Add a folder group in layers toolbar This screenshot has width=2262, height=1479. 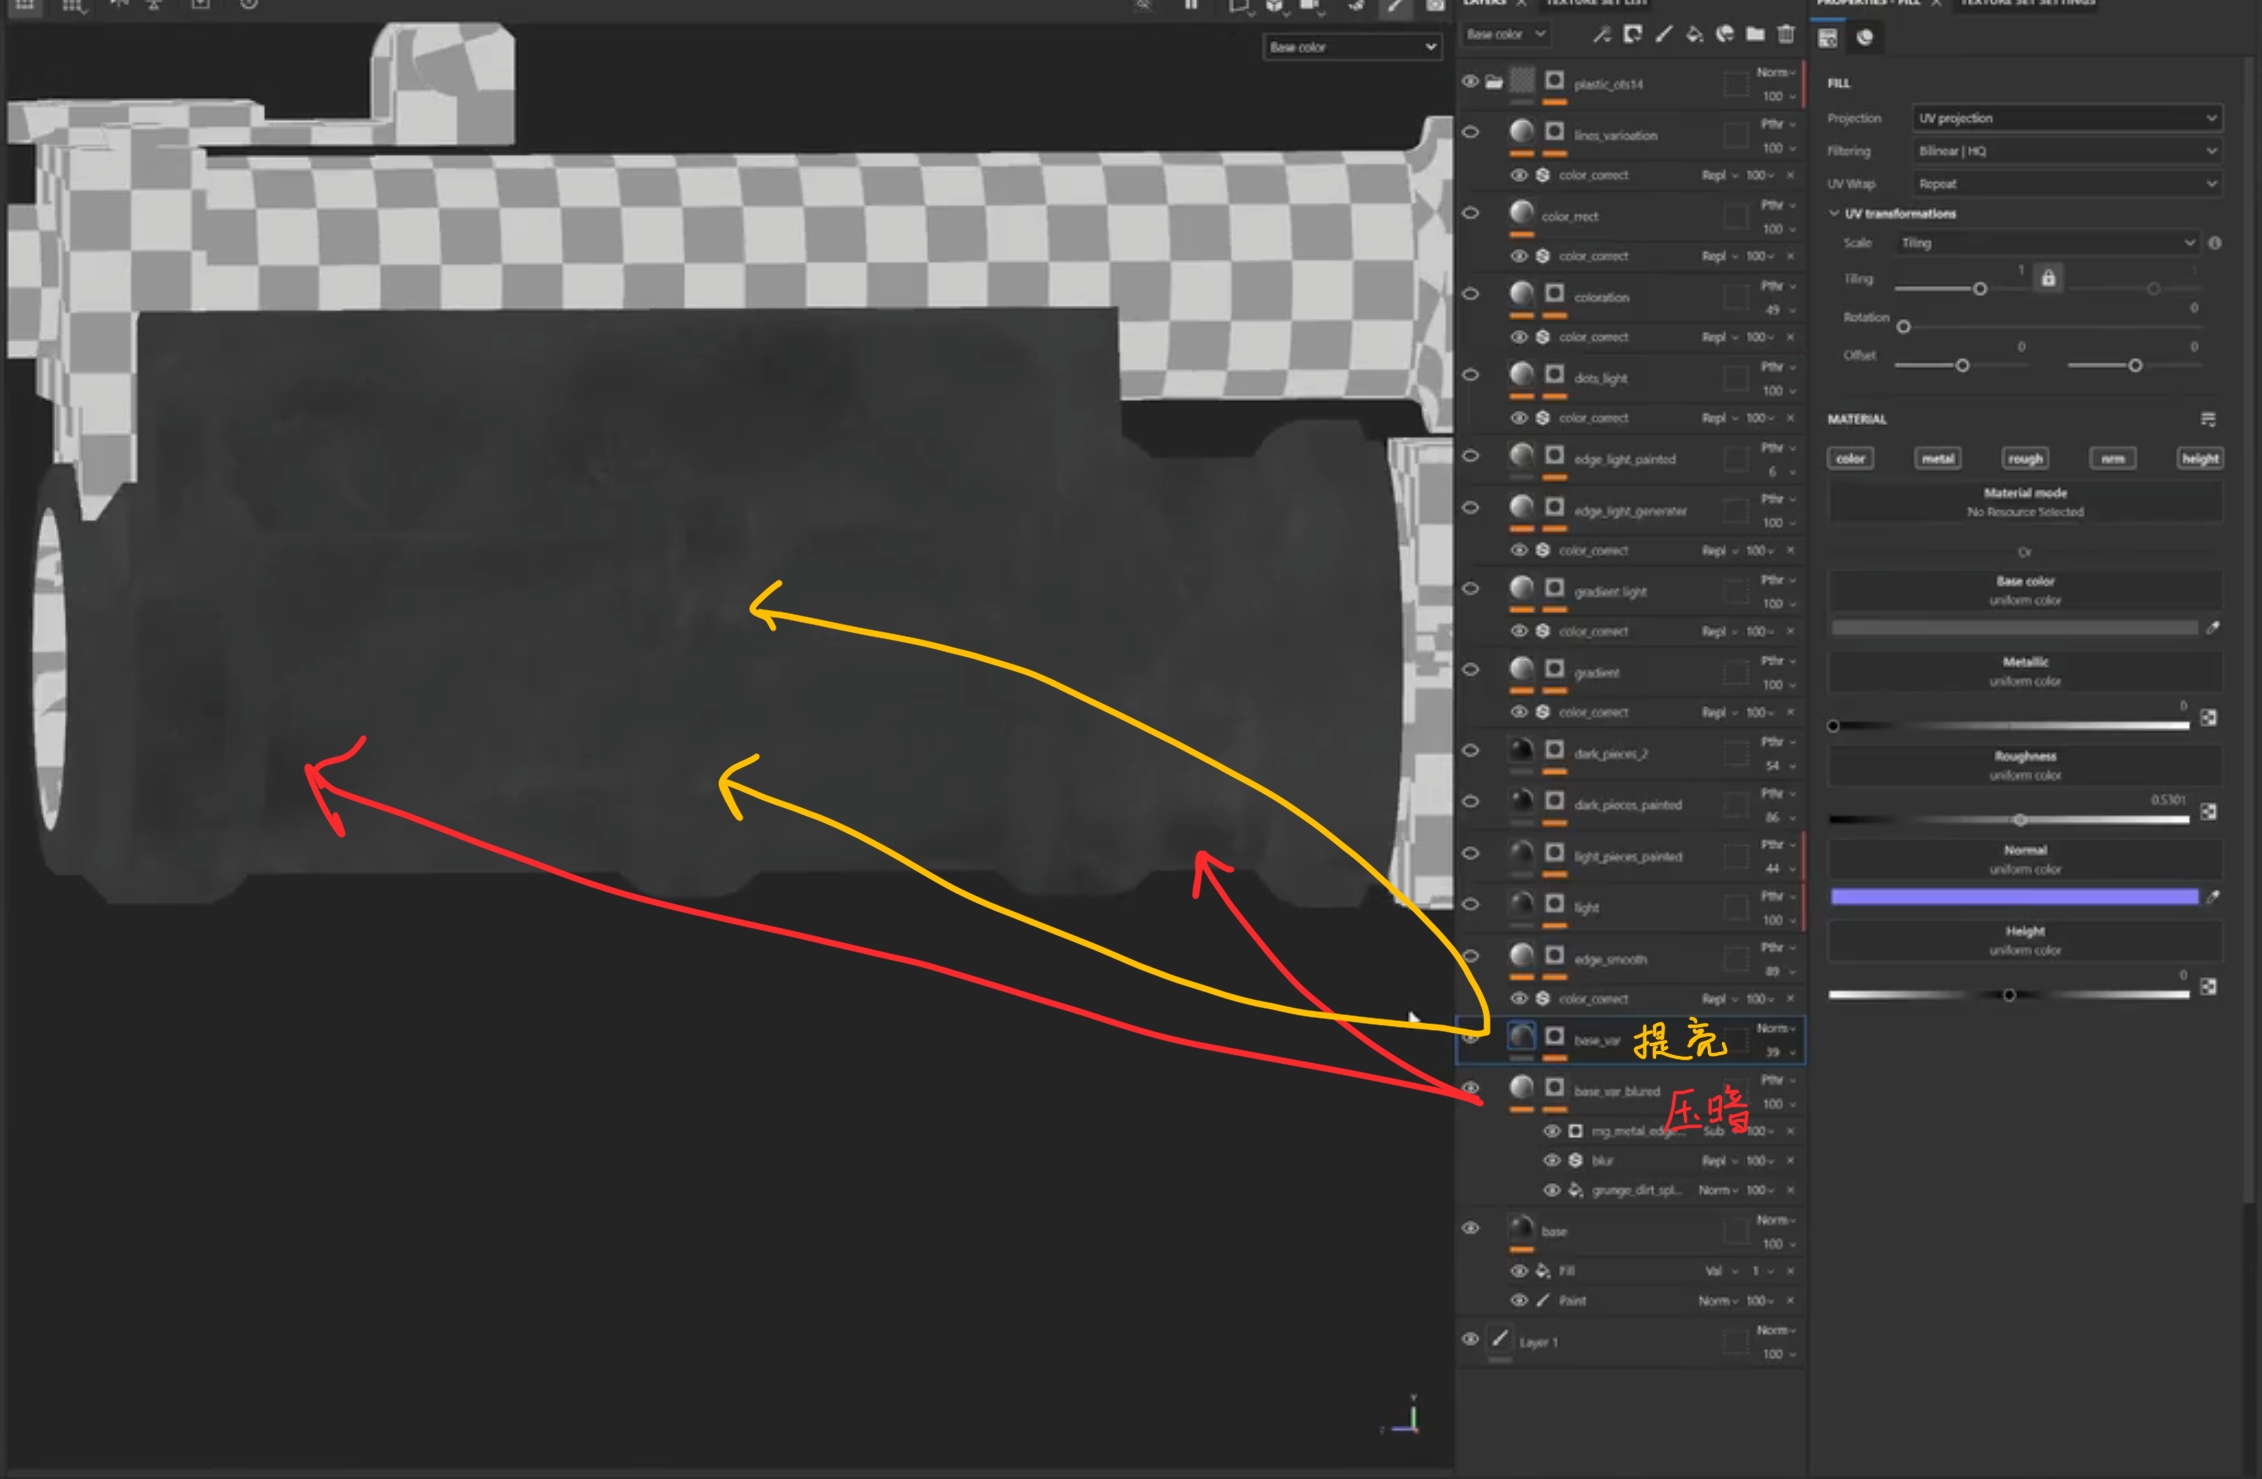[x=1755, y=35]
